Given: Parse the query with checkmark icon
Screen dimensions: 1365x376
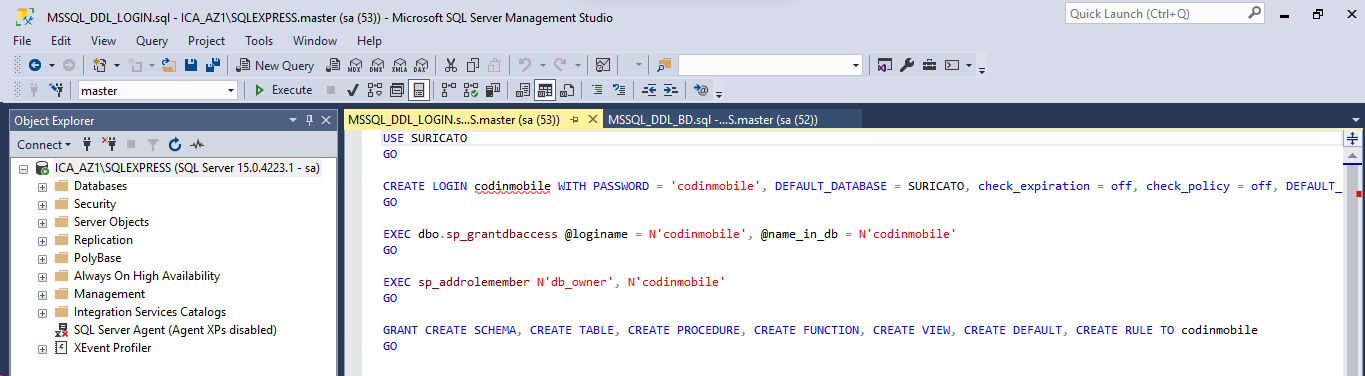Looking at the screenshot, I should point(352,90).
